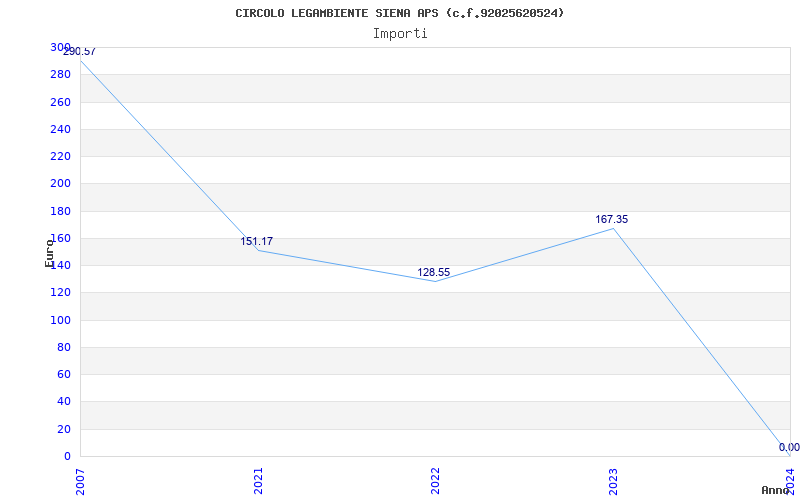
Task: Click the 290.57 data point label
Action: tap(79, 52)
